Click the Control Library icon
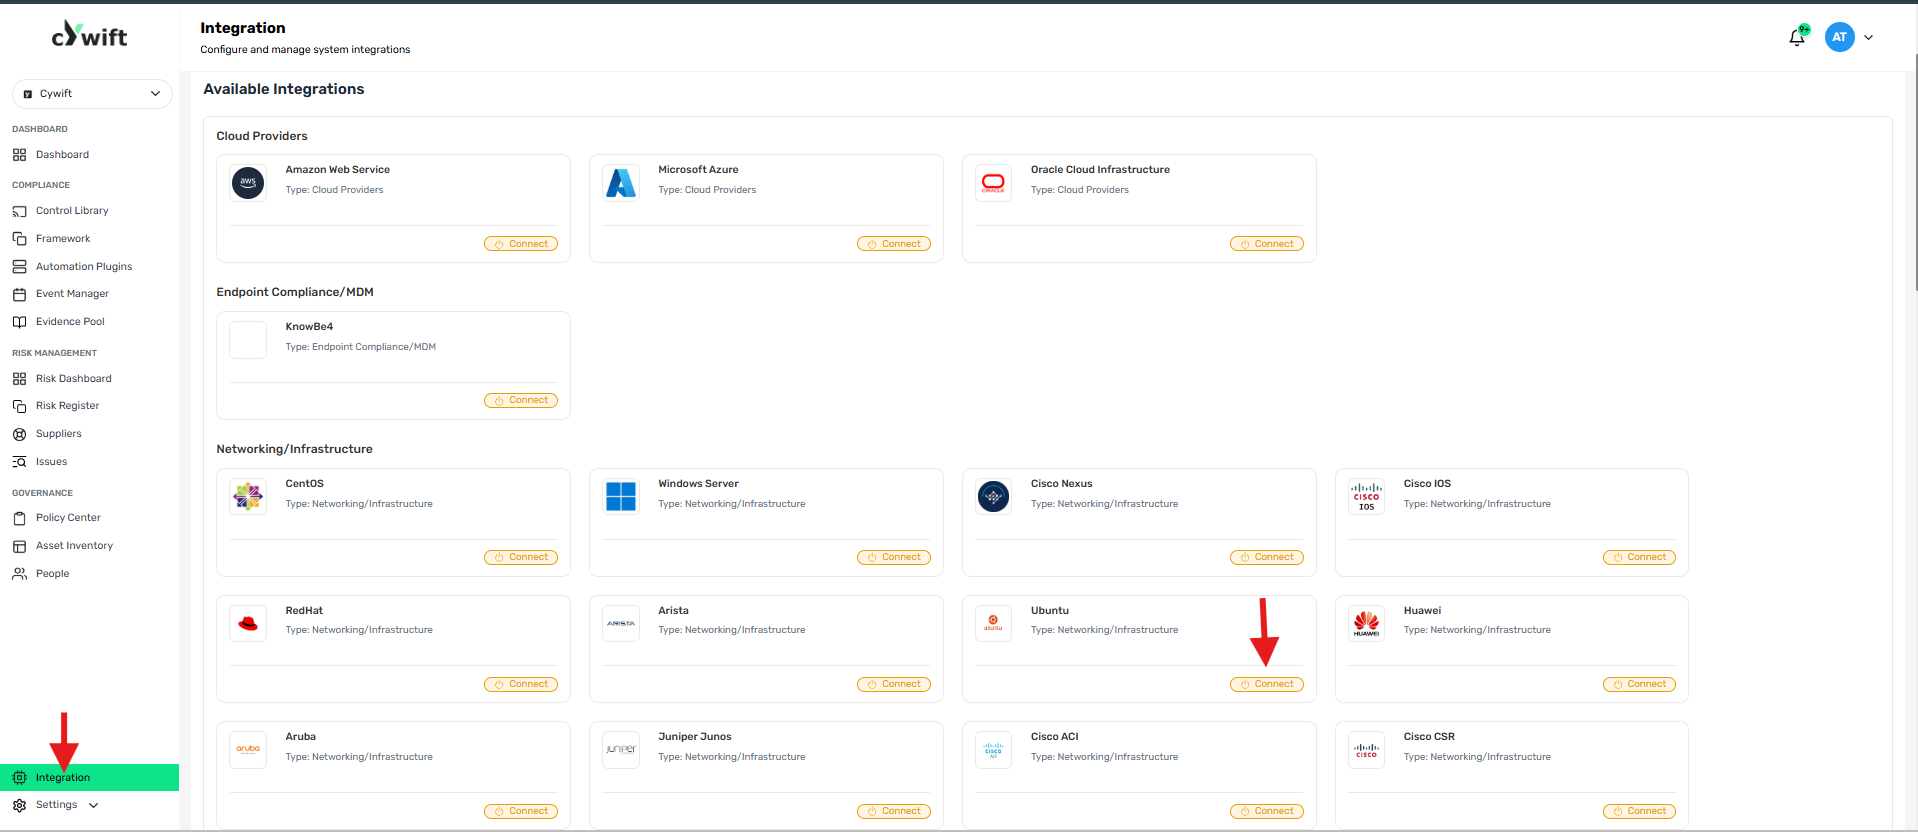The width and height of the screenshot is (1918, 832). 19,211
